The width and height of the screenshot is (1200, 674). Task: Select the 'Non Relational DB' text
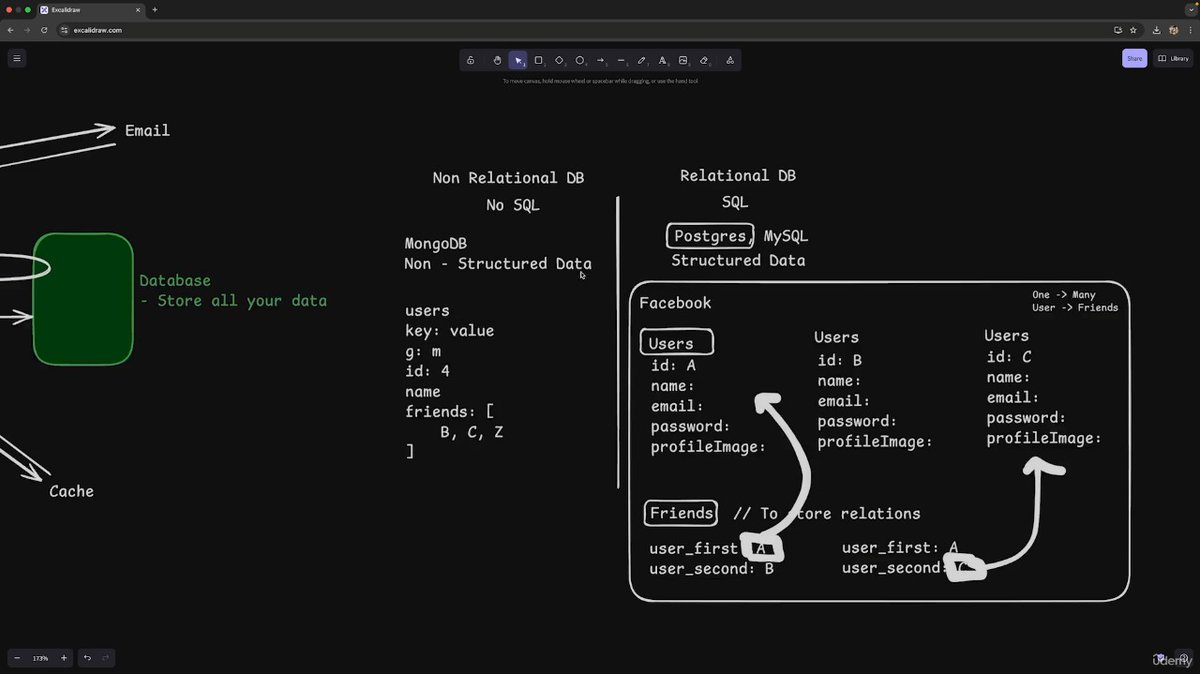pyautogui.click(x=508, y=178)
